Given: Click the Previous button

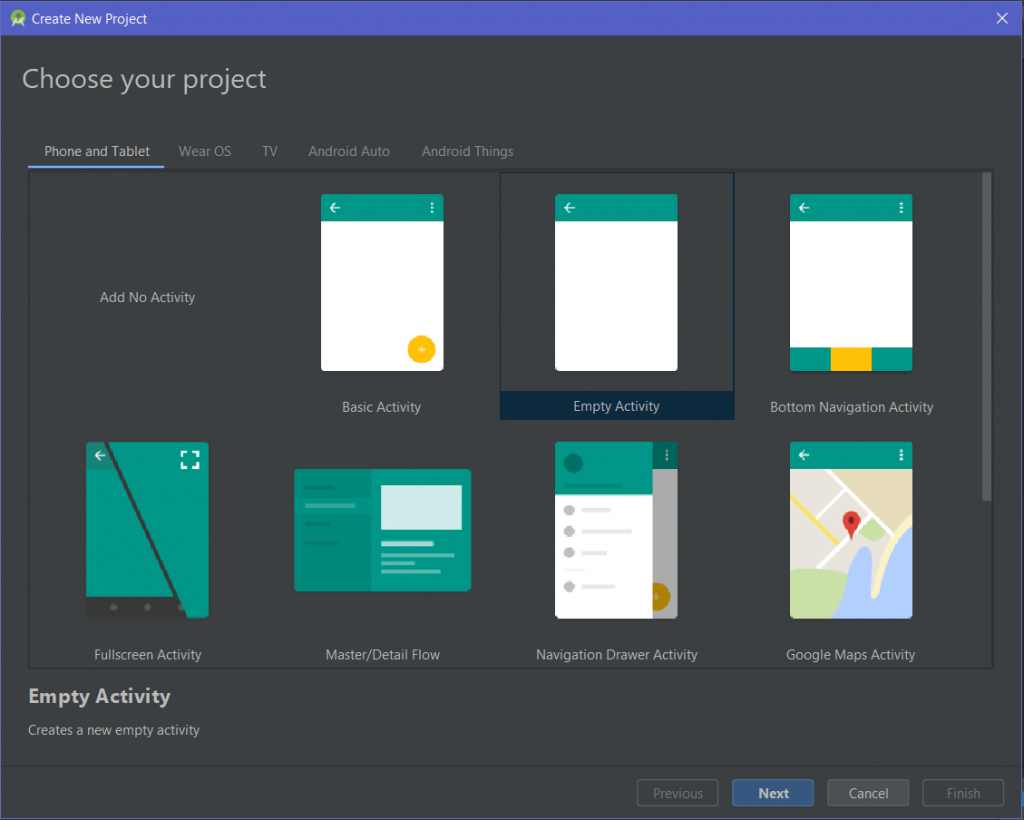Looking at the screenshot, I should (677, 792).
